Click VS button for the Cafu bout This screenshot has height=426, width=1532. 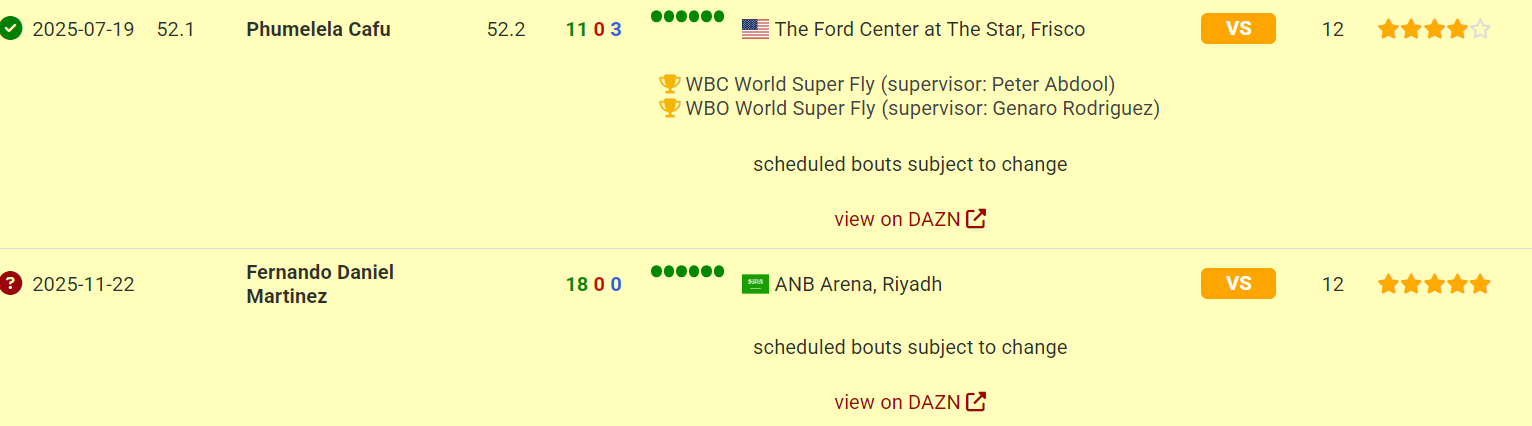(x=1238, y=29)
